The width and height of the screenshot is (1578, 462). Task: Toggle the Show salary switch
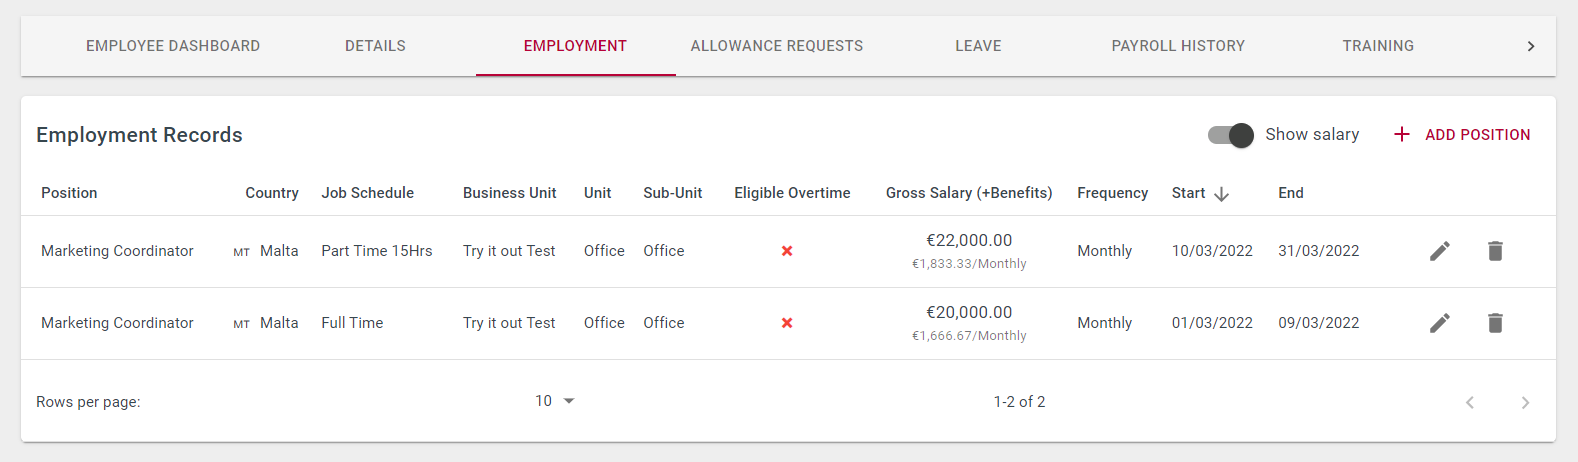1230,135
